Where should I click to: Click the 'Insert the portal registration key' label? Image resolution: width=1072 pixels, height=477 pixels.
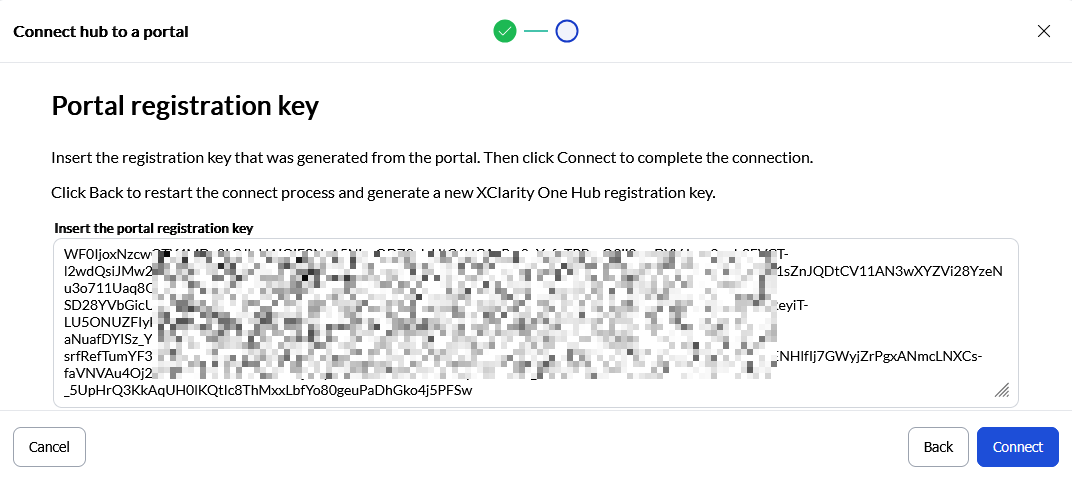click(x=153, y=227)
